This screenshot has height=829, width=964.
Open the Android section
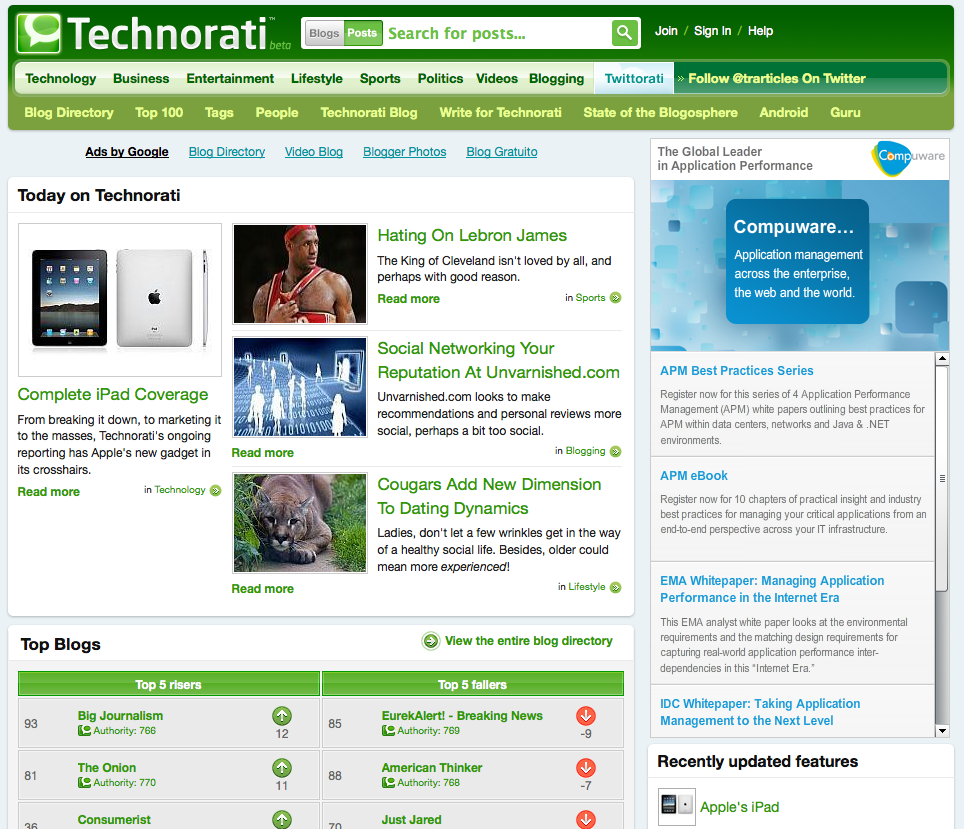click(x=784, y=113)
